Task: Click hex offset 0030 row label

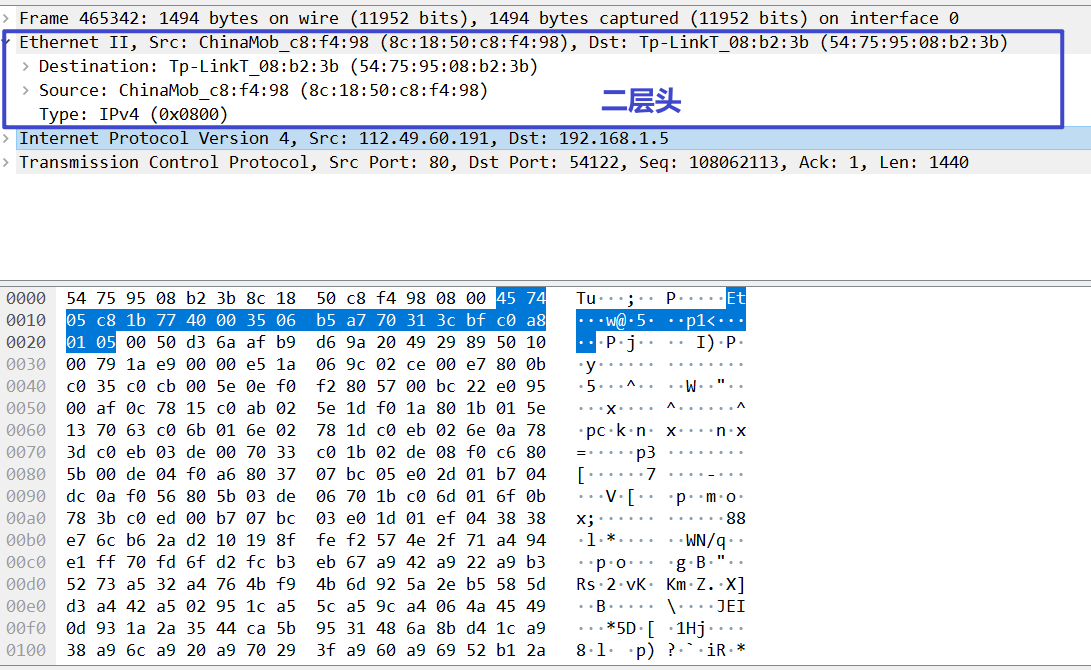Action: tap(26, 365)
